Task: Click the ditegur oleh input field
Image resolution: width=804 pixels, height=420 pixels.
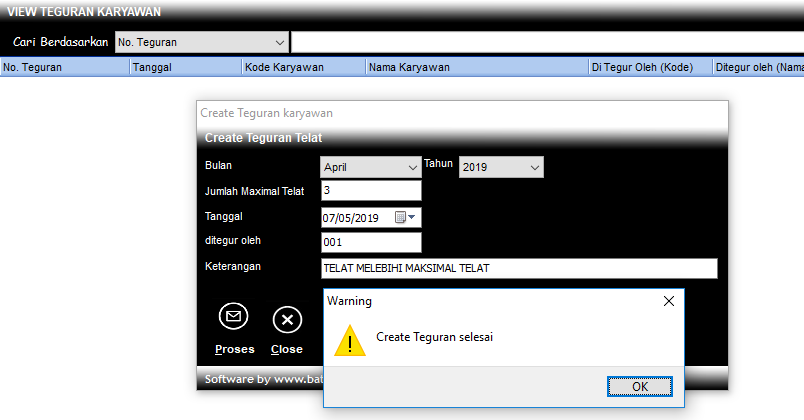Action: (x=371, y=242)
